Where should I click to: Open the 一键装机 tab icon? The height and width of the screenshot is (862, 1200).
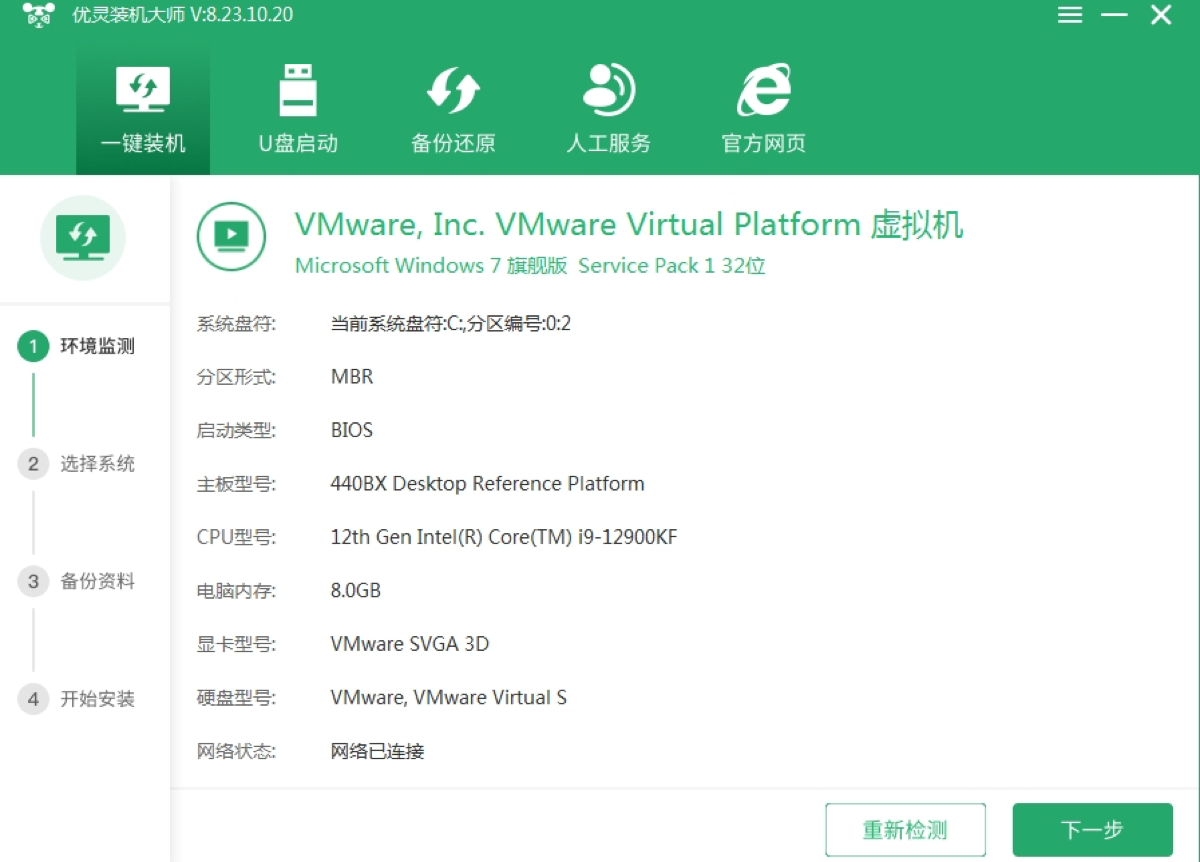(x=143, y=90)
